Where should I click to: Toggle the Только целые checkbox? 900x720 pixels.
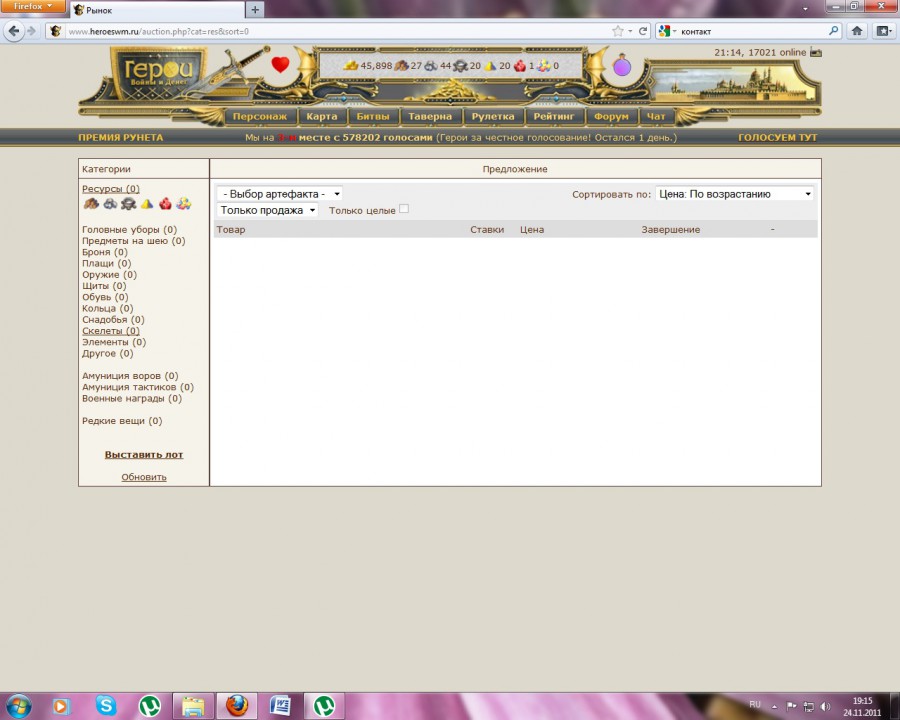[404, 209]
